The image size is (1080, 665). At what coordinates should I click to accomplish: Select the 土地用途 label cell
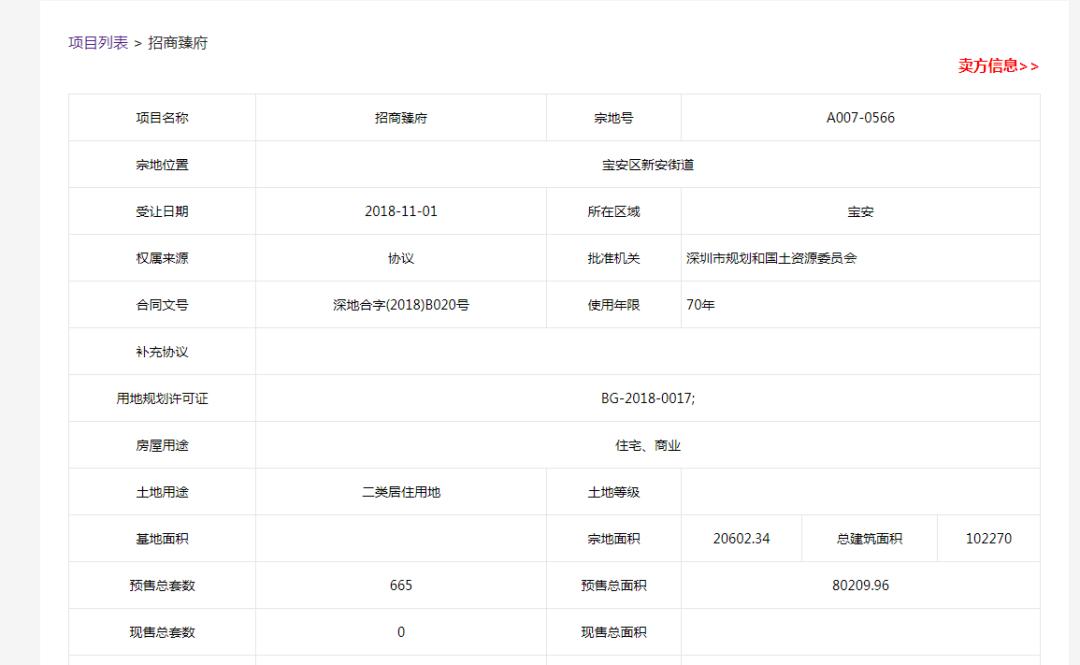click(x=162, y=492)
